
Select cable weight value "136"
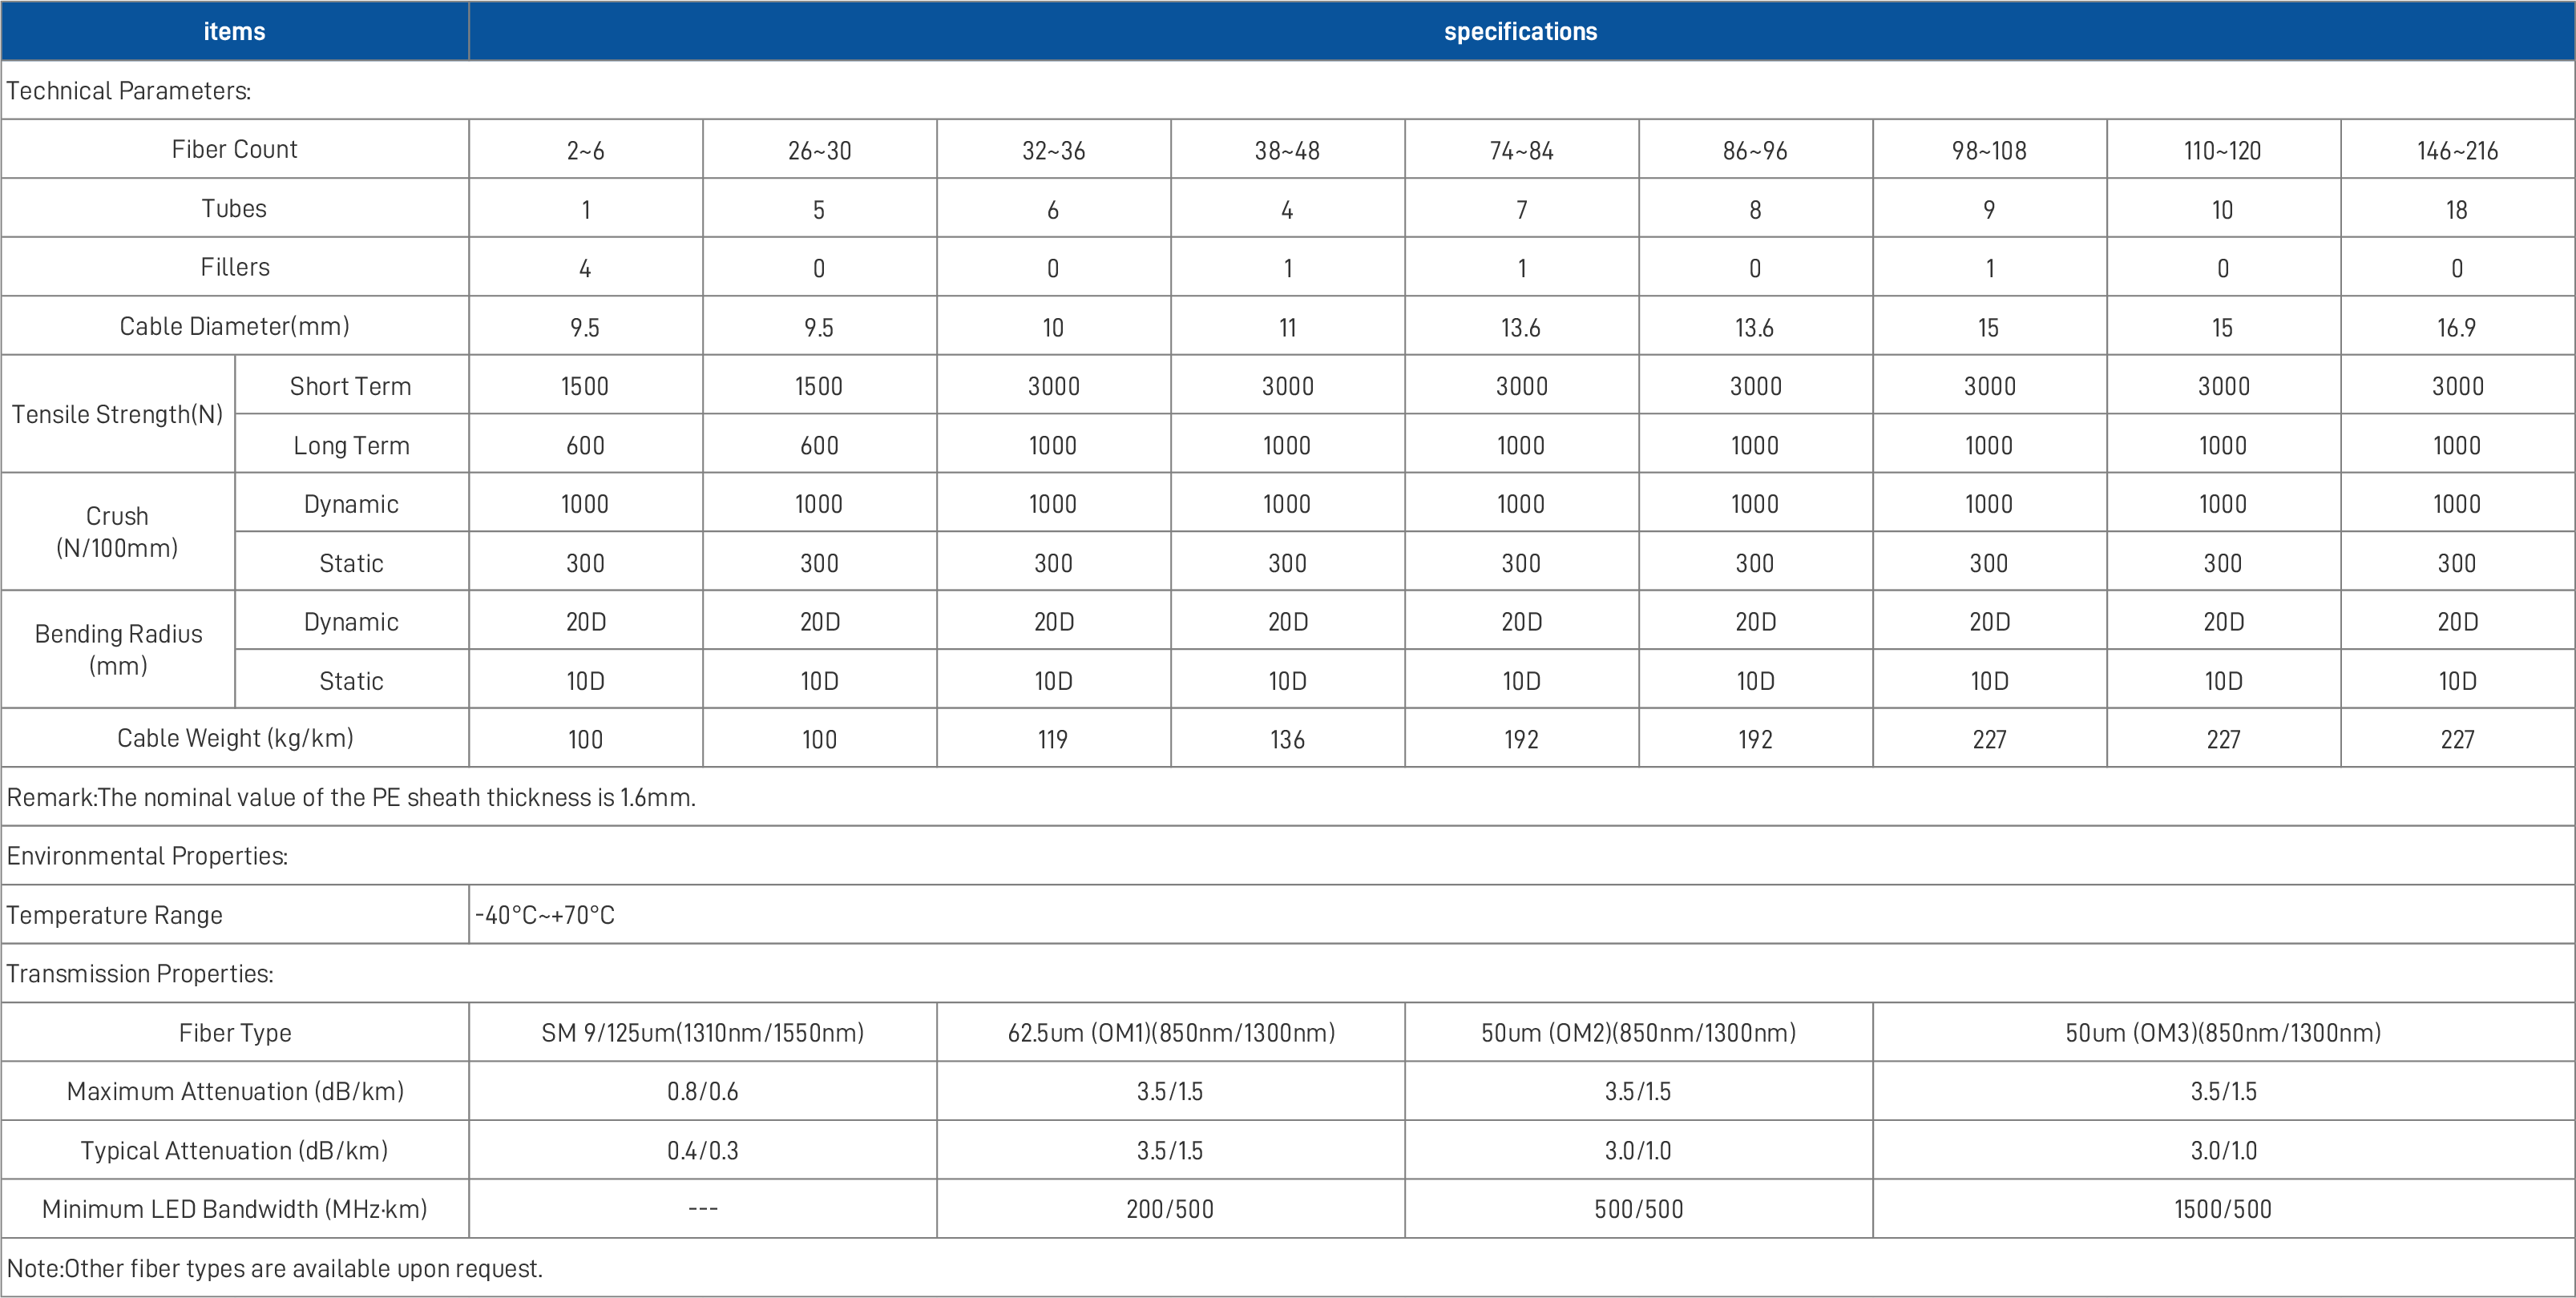point(1287,739)
